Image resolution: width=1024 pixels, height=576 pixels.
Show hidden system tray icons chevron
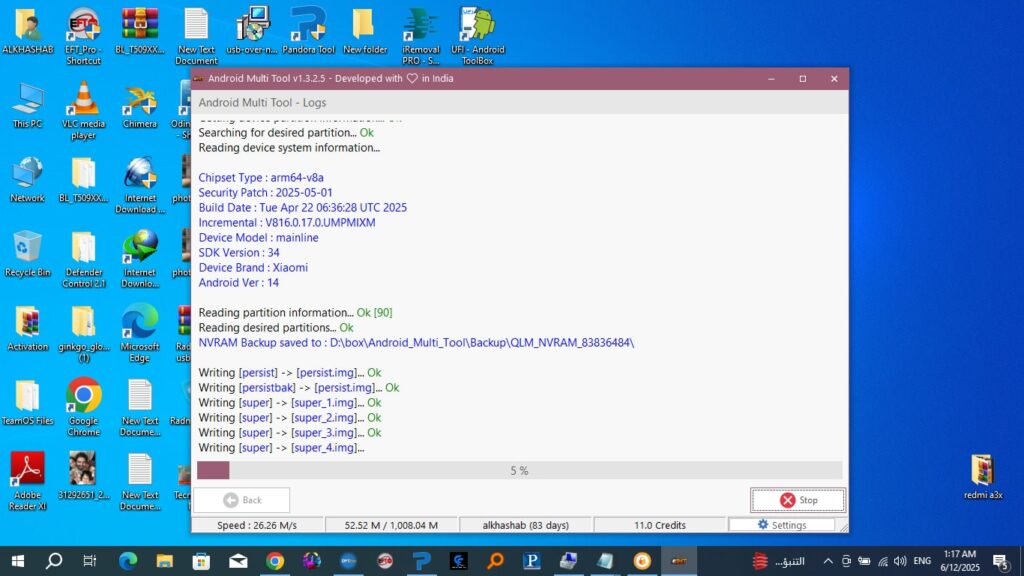828,561
